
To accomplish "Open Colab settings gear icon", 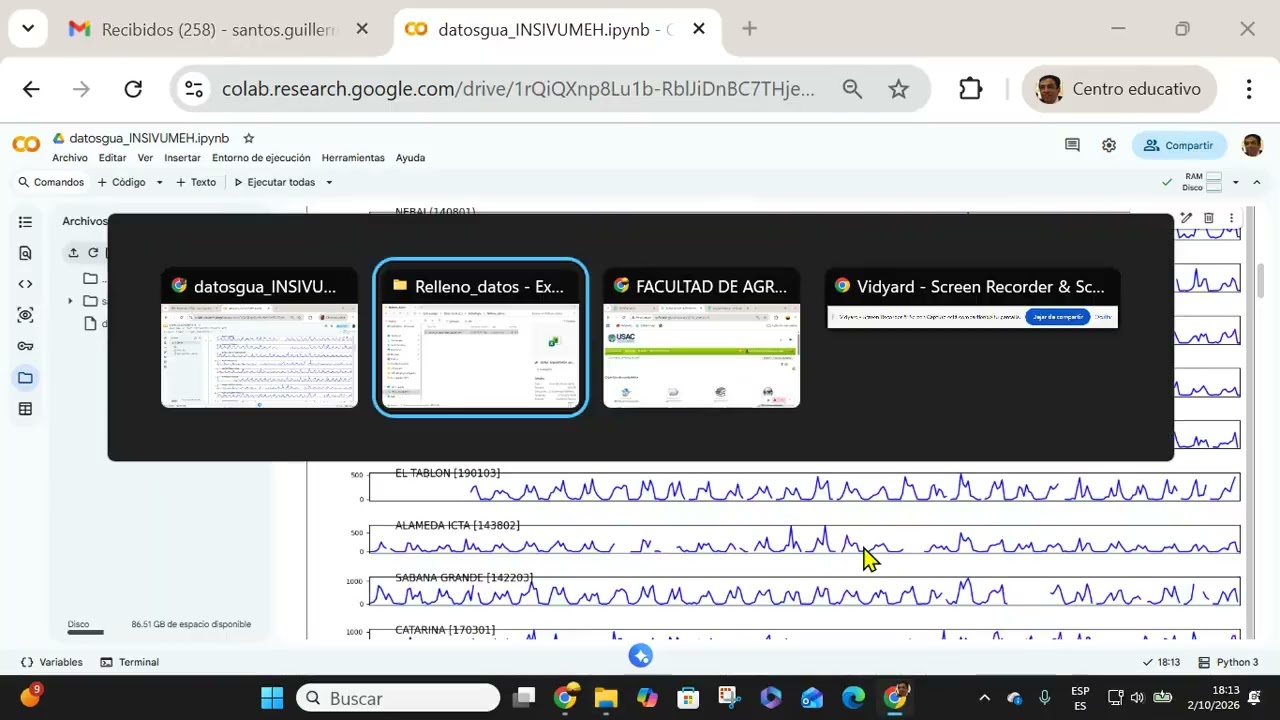I will coord(1109,145).
